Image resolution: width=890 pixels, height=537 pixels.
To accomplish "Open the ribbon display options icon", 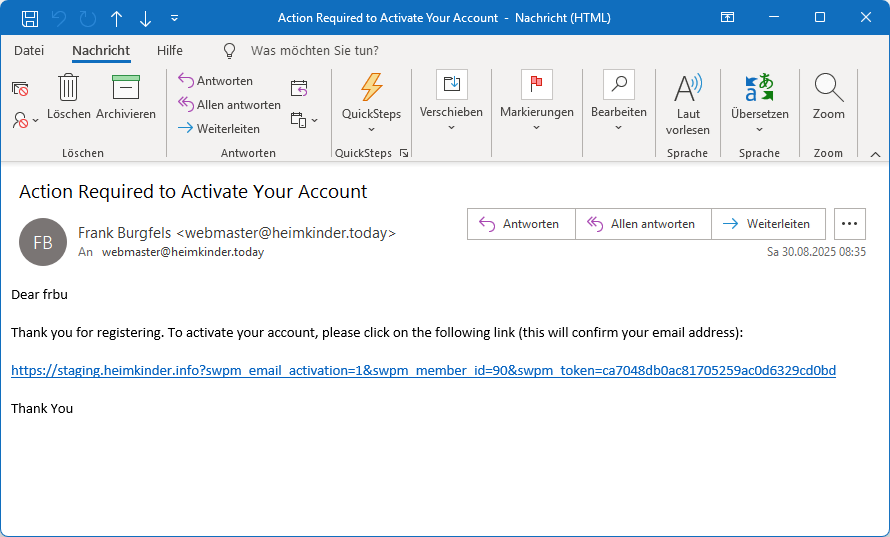I will [727, 18].
